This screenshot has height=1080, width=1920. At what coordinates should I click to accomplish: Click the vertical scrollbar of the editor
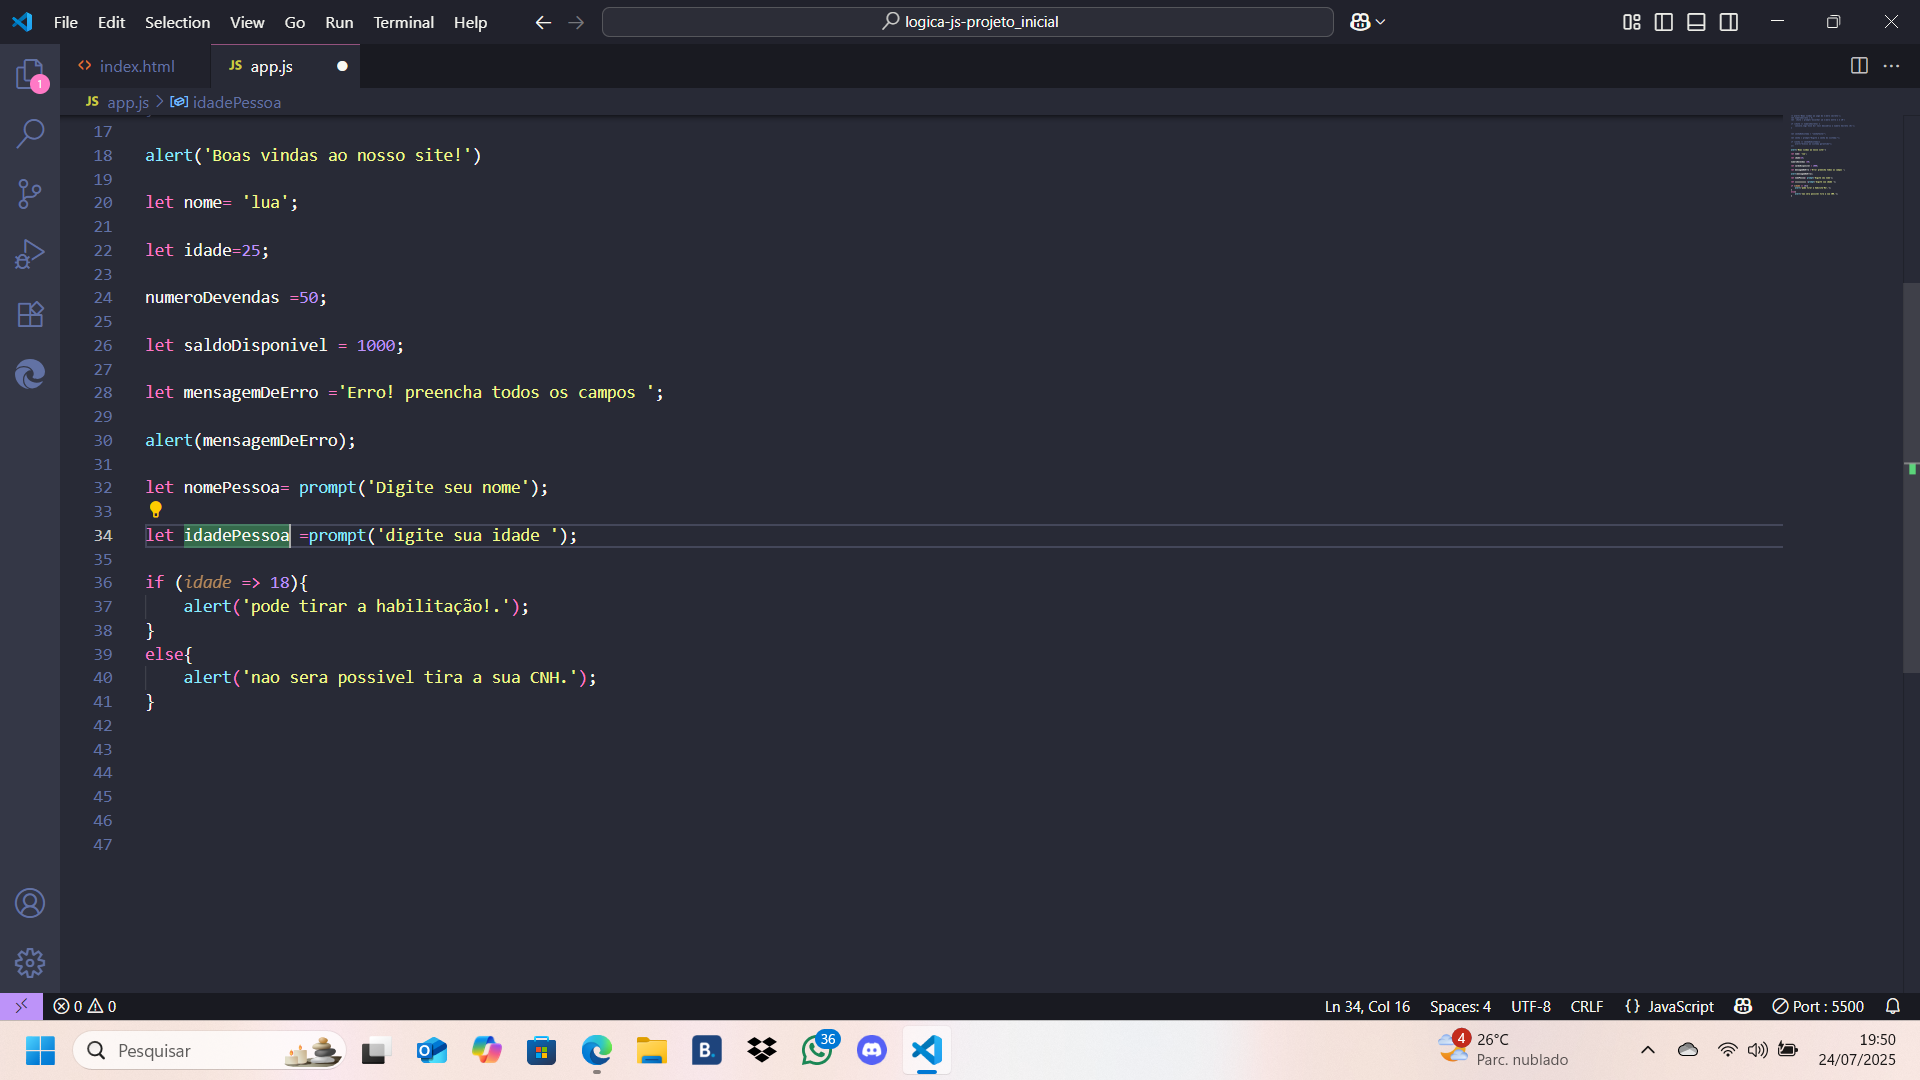pos(1911,478)
